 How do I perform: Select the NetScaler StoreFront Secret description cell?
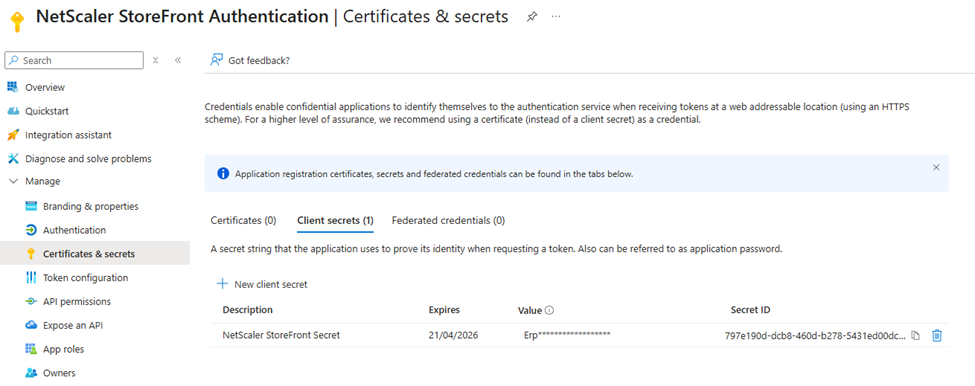[x=281, y=335]
